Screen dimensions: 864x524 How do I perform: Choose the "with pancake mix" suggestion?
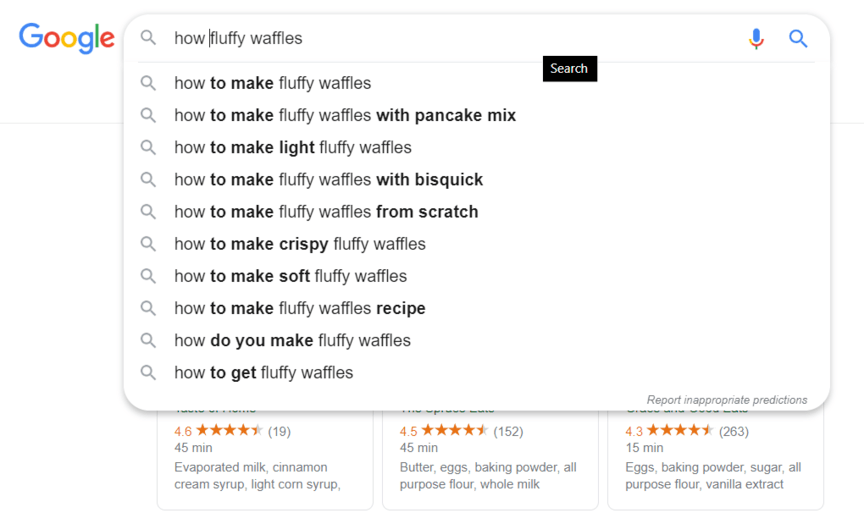(x=345, y=115)
